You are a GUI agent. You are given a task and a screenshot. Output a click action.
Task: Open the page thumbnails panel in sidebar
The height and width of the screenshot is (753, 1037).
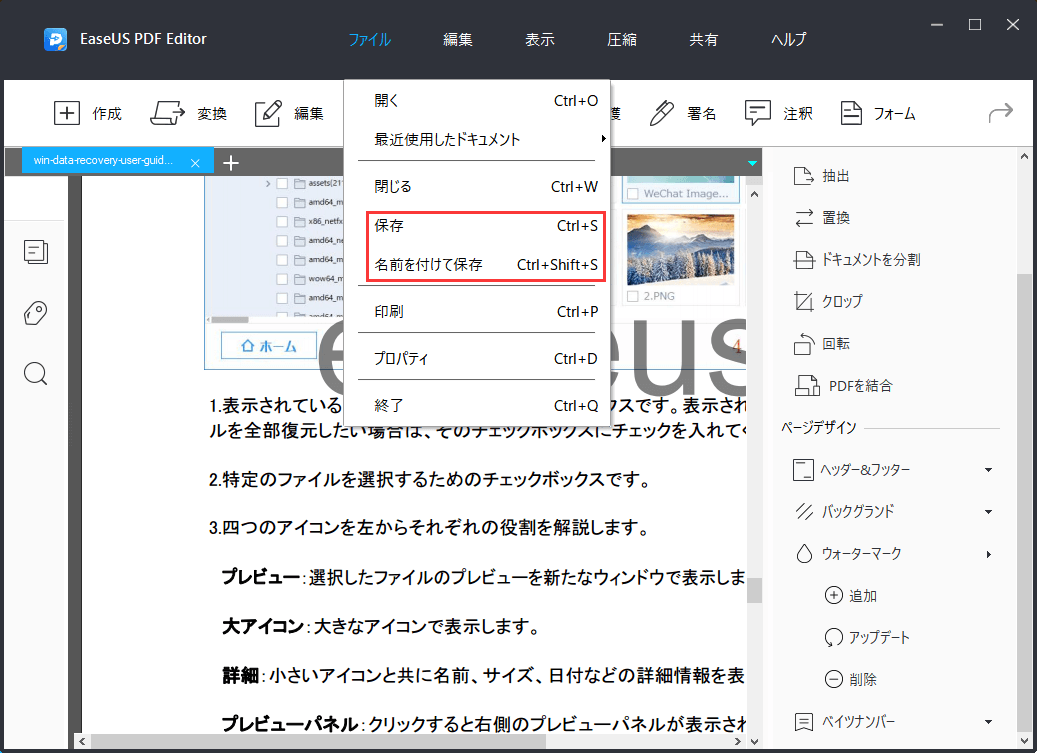(36, 252)
